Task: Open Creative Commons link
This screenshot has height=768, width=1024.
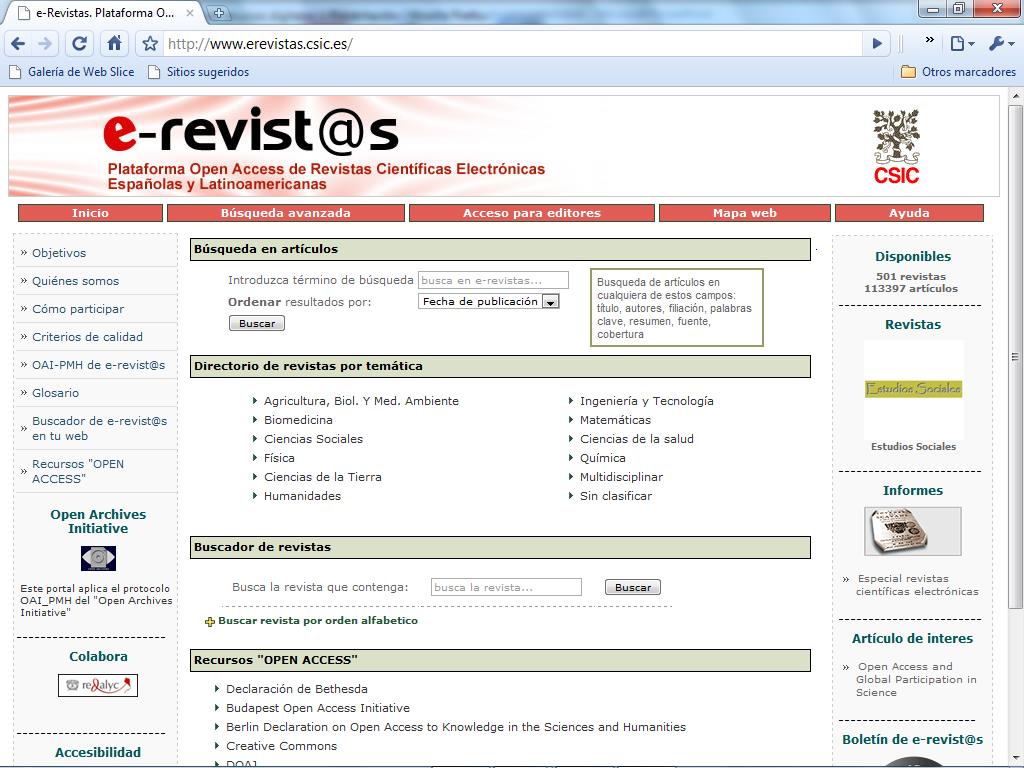Action: point(281,746)
